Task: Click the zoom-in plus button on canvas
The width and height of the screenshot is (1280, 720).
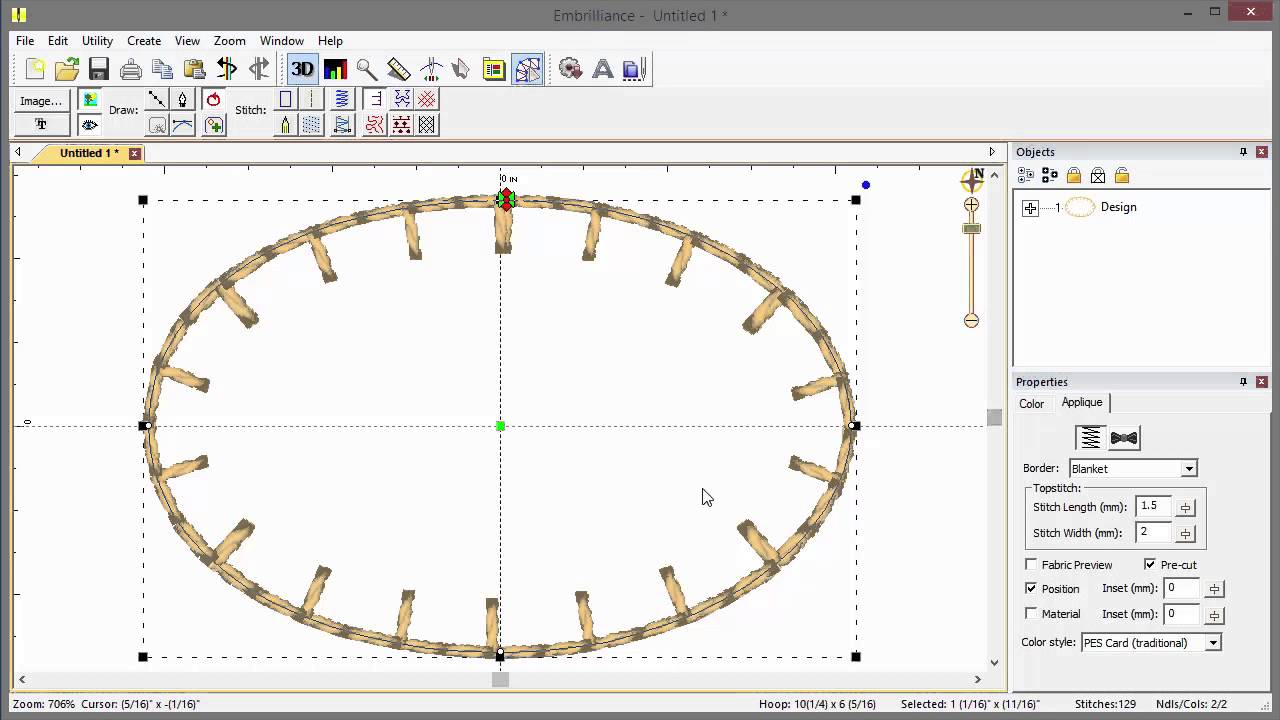Action: tap(971, 205)
